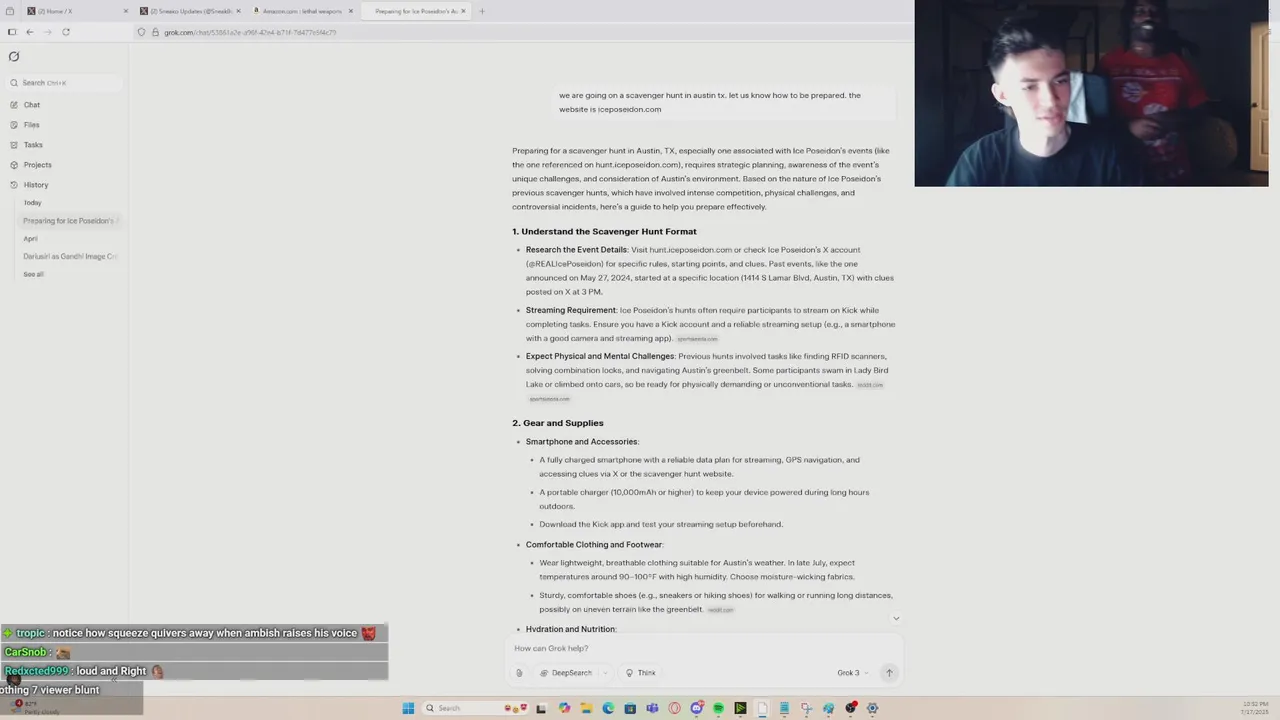Toggle Think mode
Image resolution: width=1280 pixels, height=720 pixels.
[x=640, y=673]
